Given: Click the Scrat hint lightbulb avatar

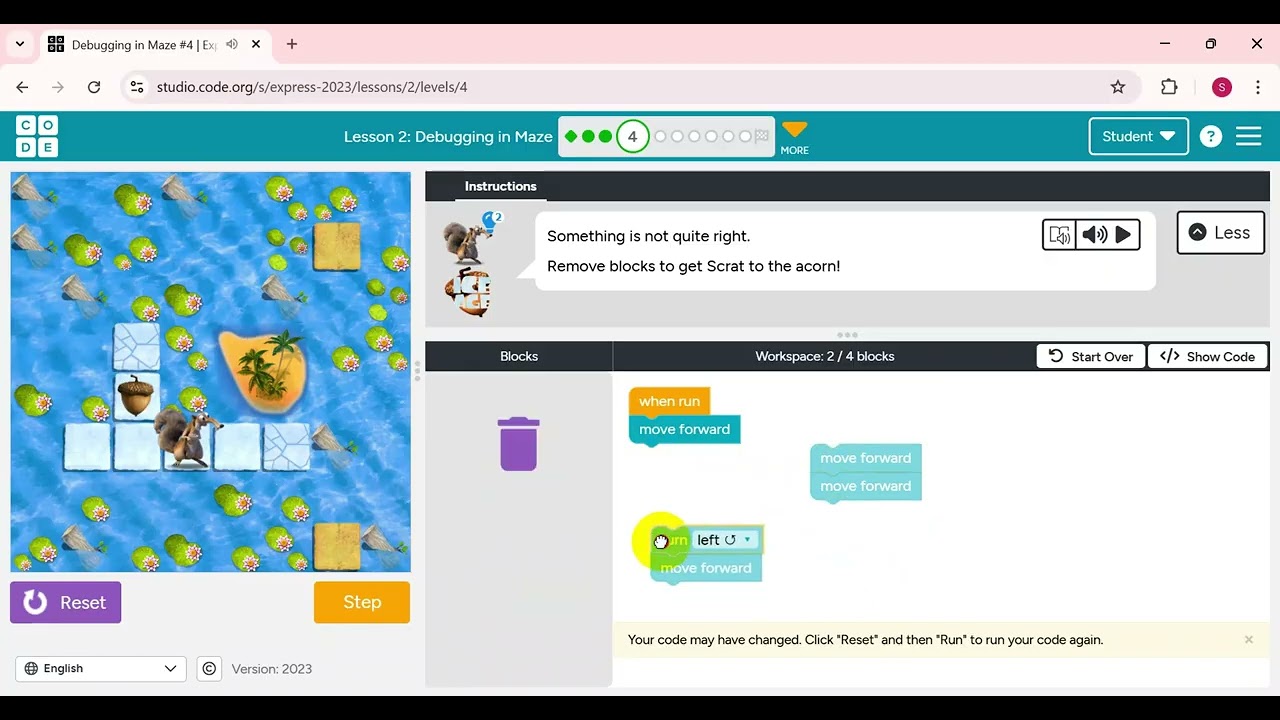Looking at the screenshot, I should 470,237.
